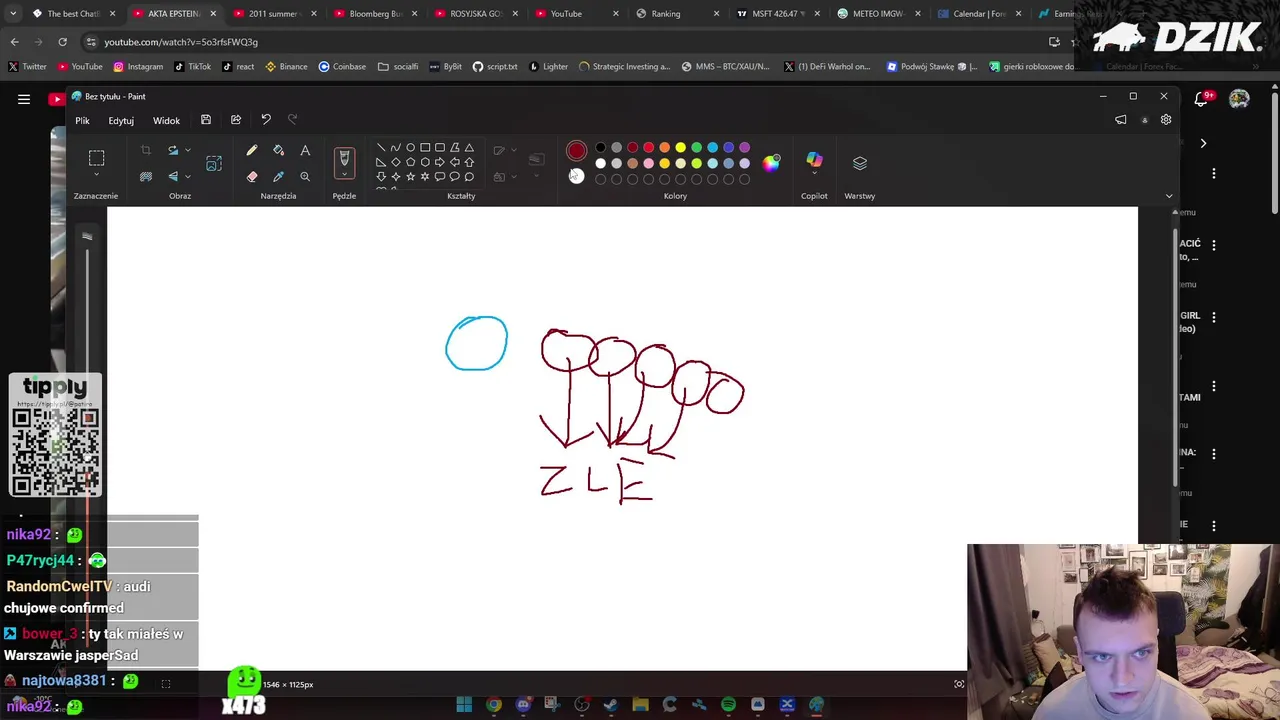
Task: Click the flip image icon in Obraz
Action: tap(173, 176)
